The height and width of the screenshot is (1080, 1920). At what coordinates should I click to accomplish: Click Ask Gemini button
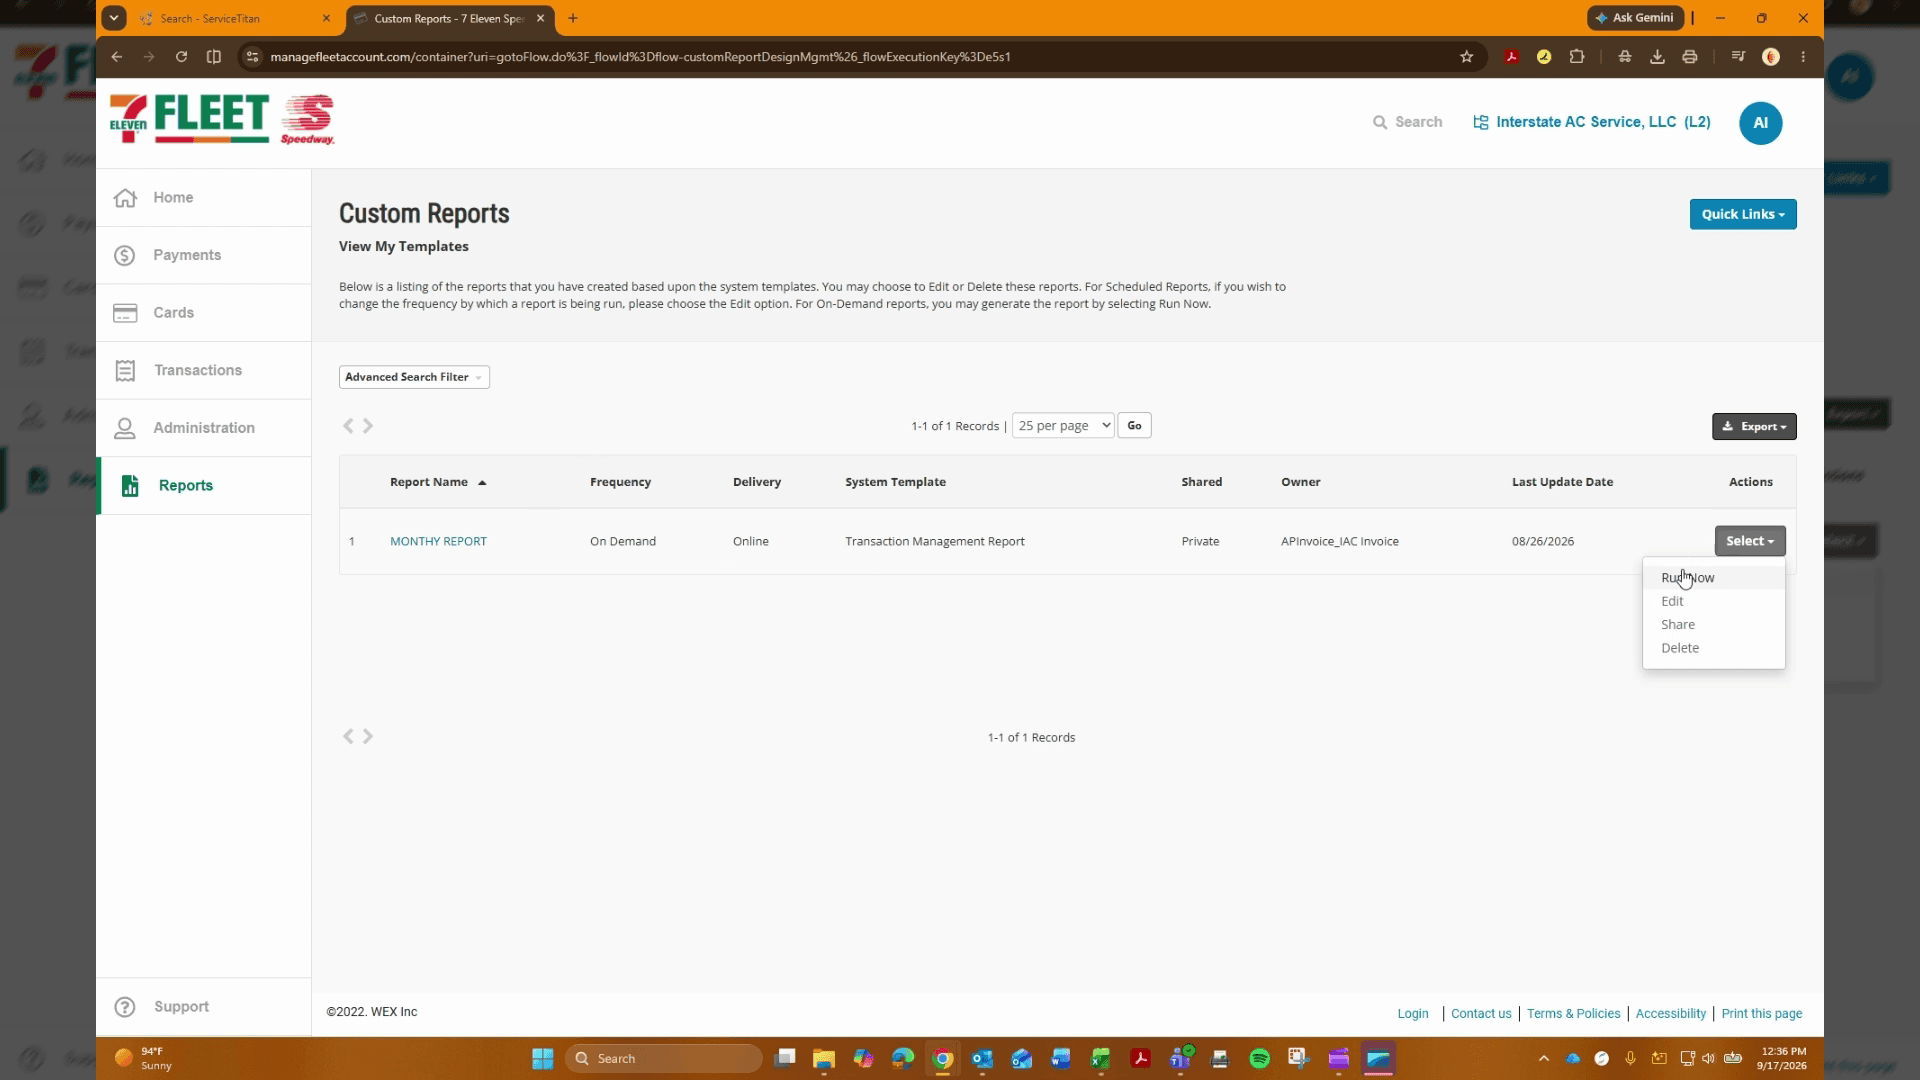tap(1635, 18)
